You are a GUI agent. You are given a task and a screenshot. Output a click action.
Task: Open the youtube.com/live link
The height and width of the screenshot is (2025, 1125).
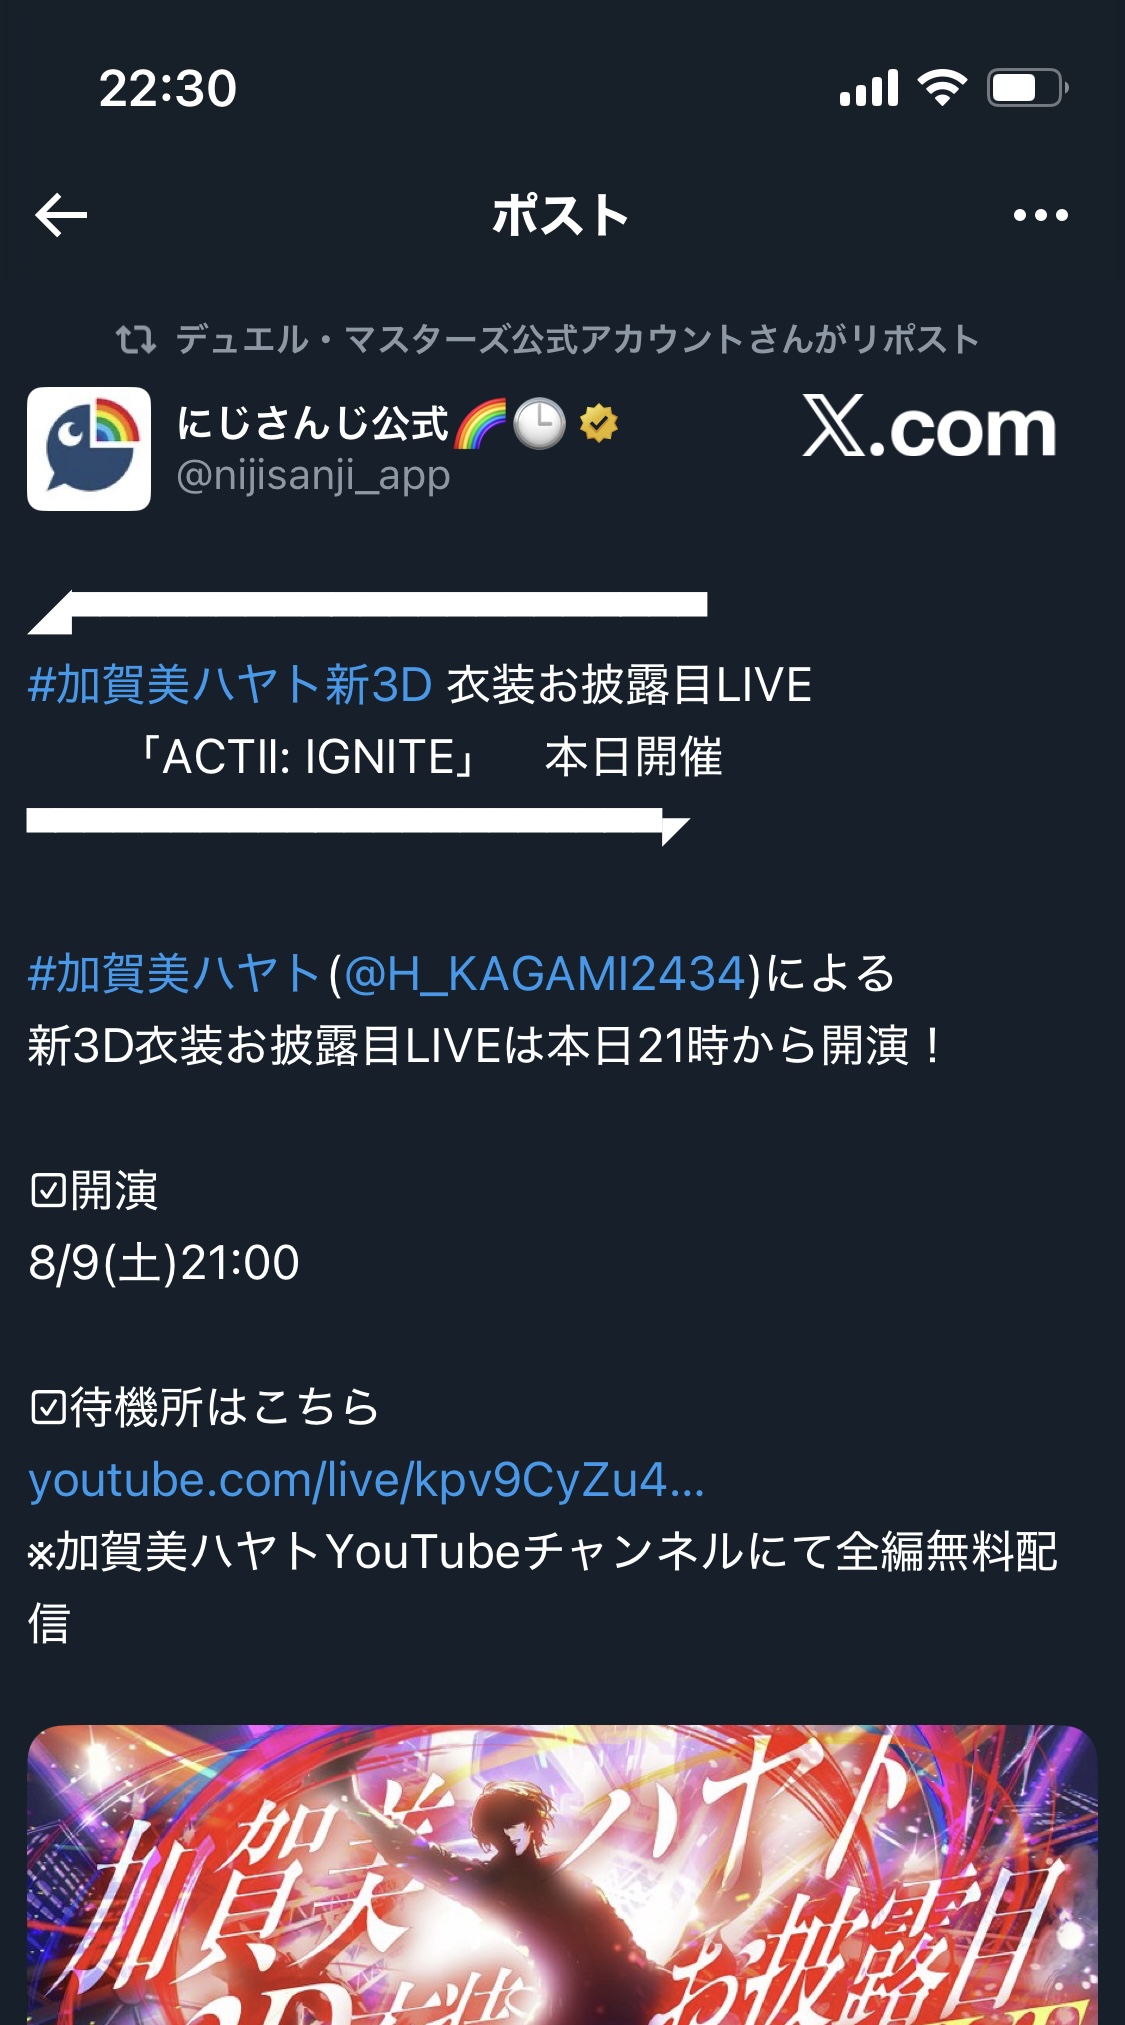coord(367,1481)
